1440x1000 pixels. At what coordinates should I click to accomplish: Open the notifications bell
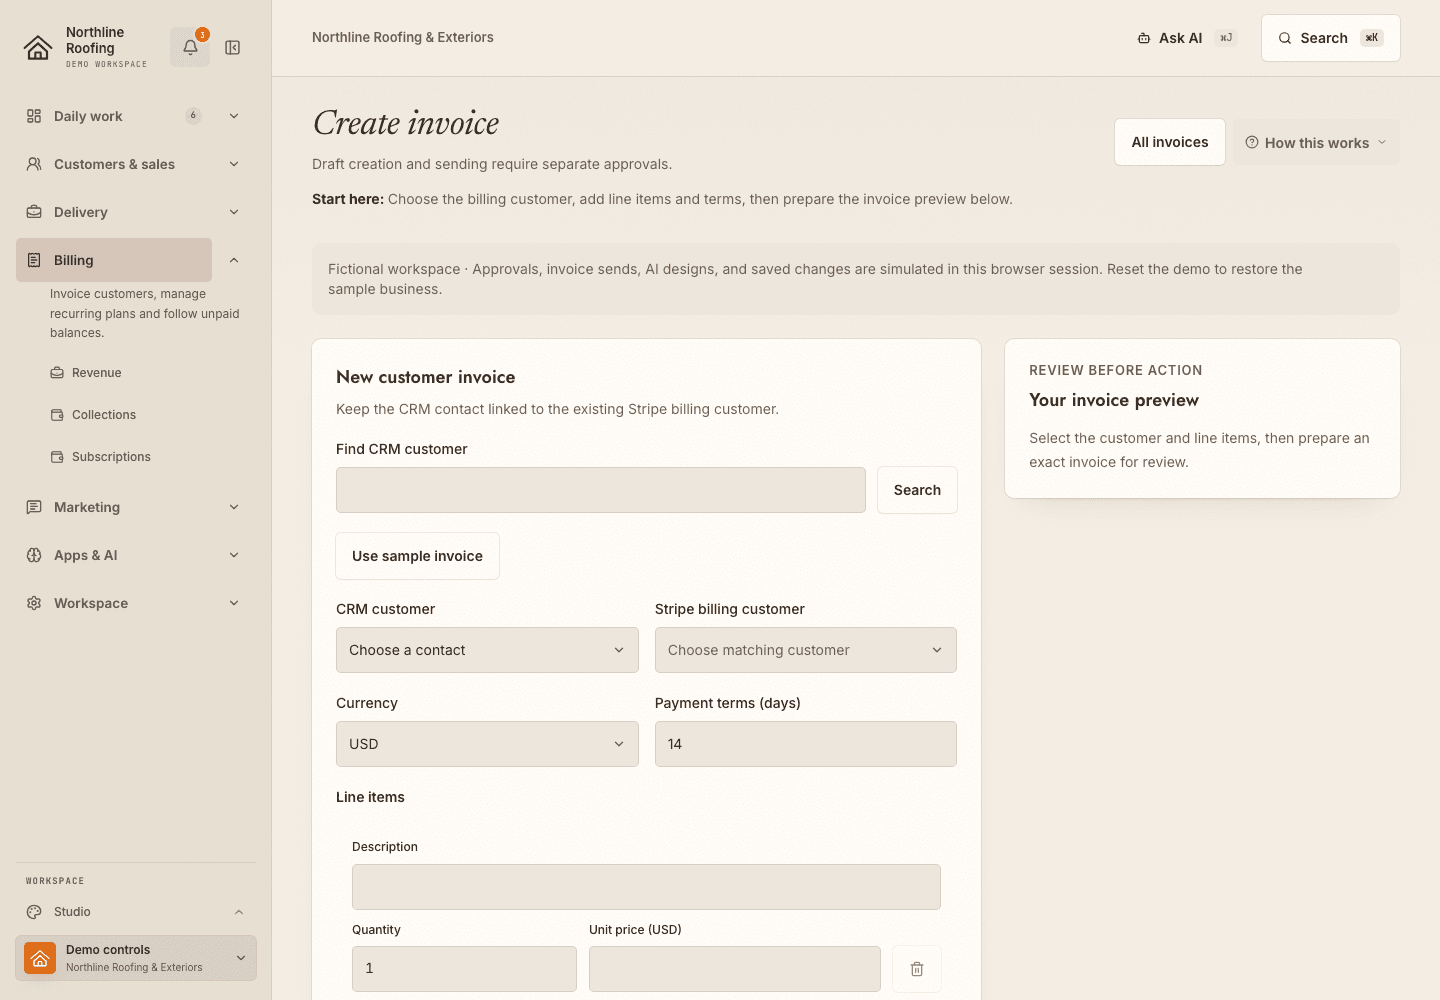pos(190,47)
